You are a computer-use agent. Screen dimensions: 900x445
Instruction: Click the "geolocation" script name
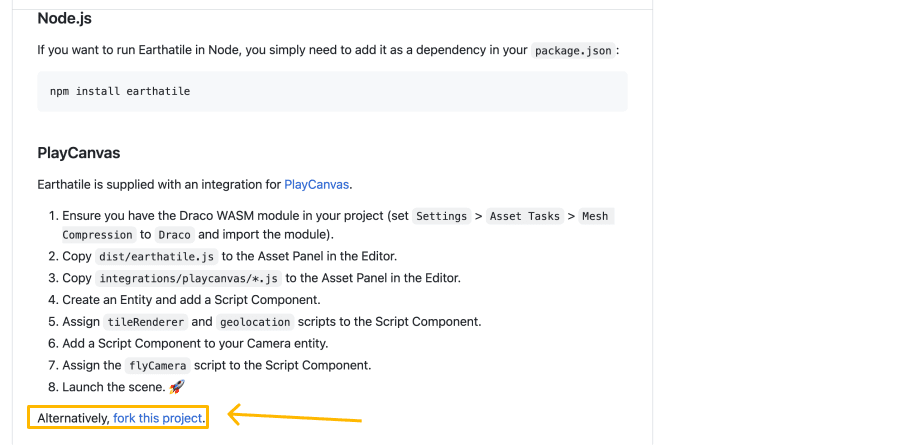point(255,322)
